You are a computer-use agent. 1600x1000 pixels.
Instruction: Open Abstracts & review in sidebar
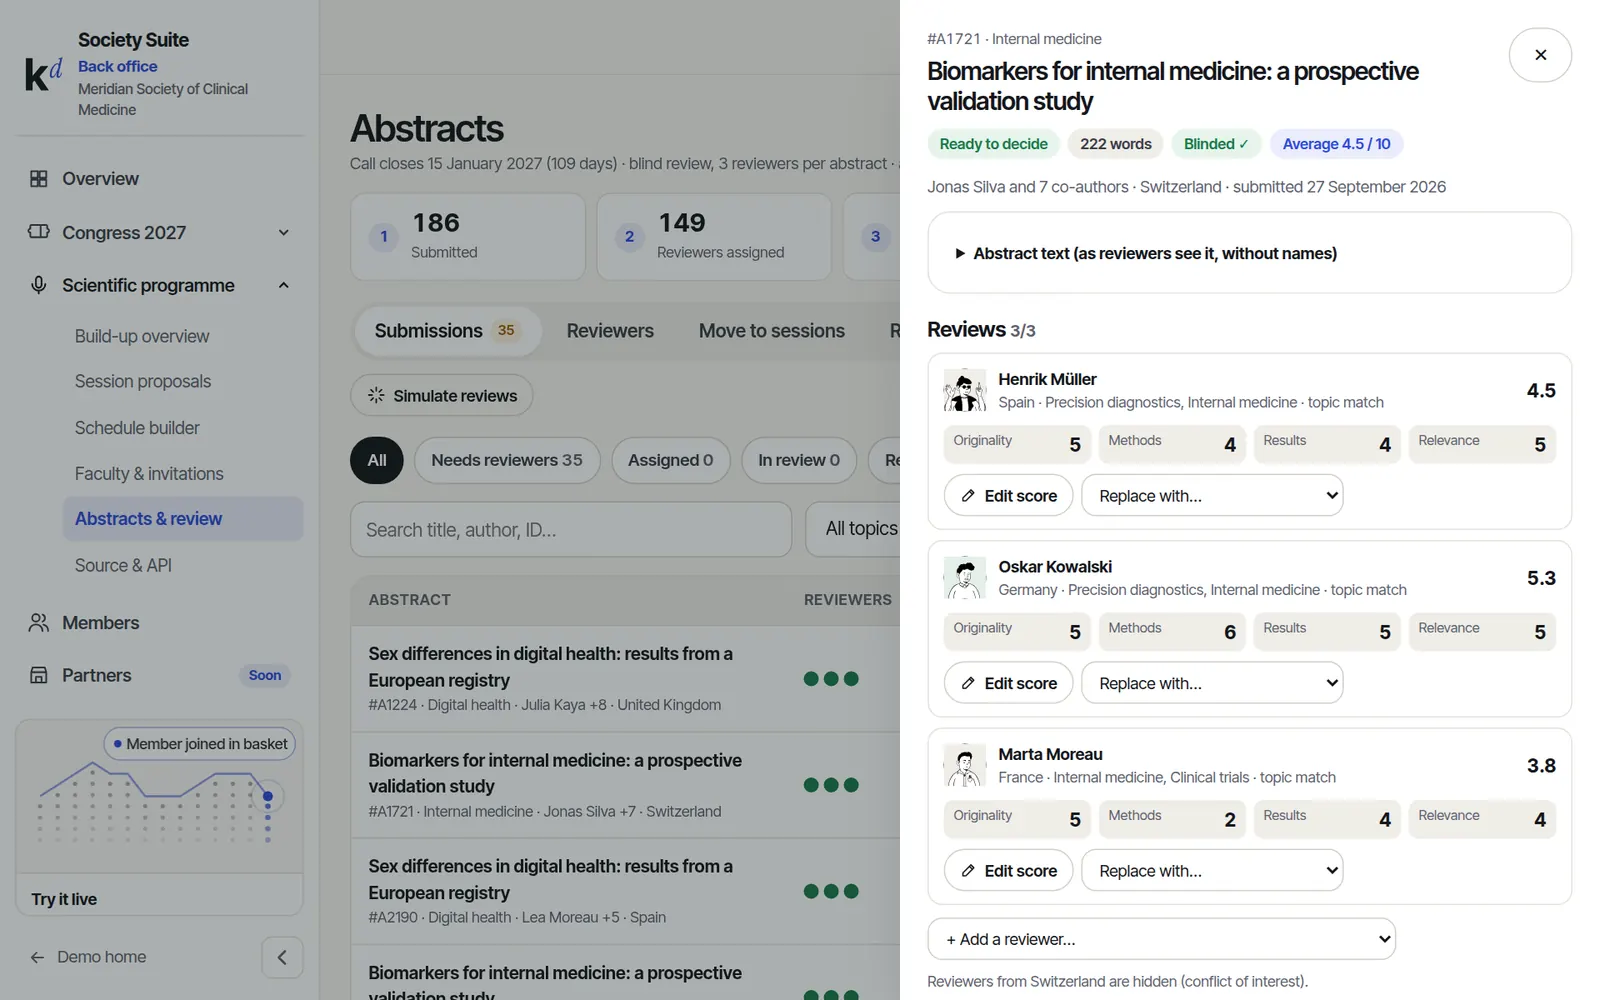[x=183, y=519]
